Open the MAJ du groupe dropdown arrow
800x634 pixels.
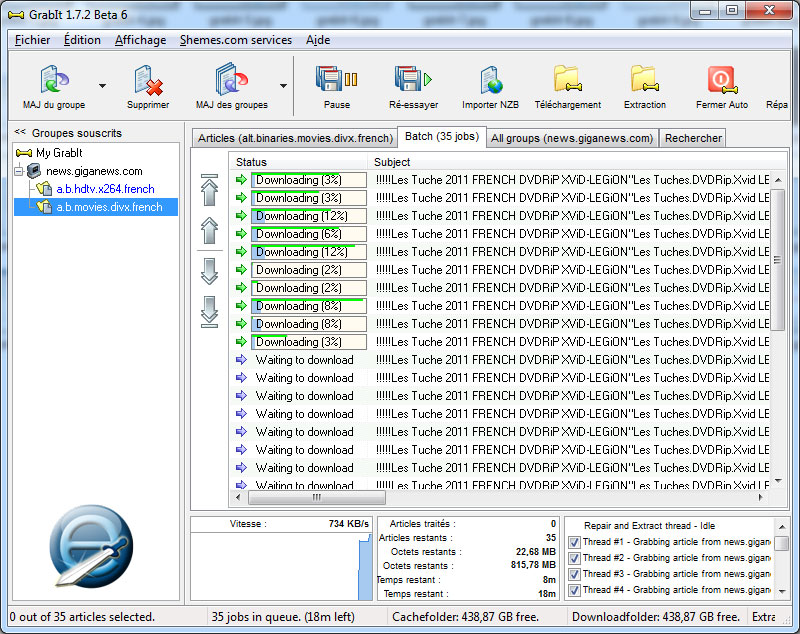tap(103, 86)
